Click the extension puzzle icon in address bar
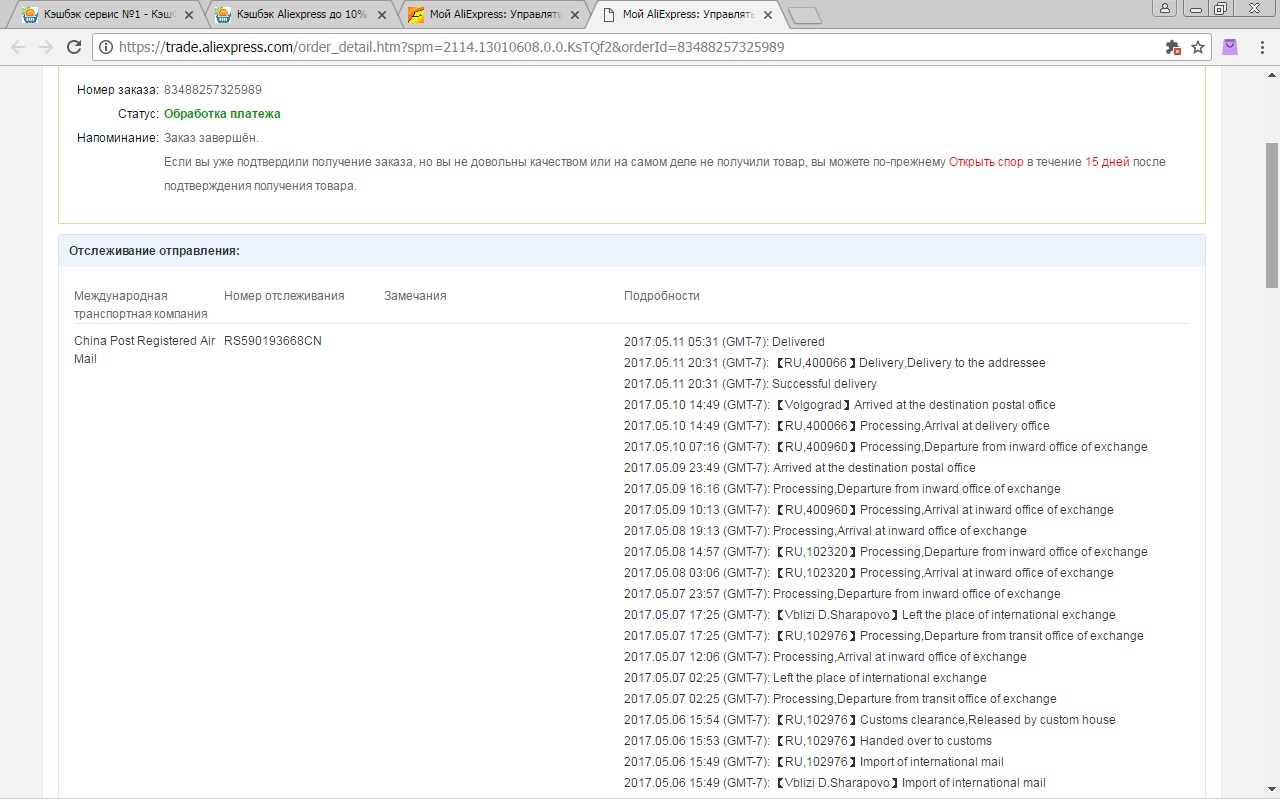 (x=1173, y=47)
